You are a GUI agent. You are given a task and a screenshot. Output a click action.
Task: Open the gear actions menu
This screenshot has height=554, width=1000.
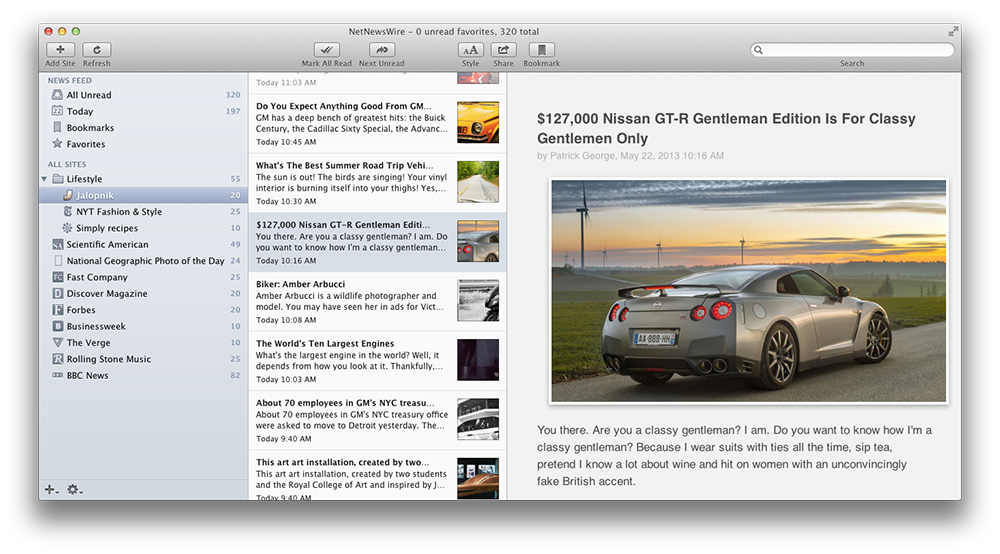point(74,489)
